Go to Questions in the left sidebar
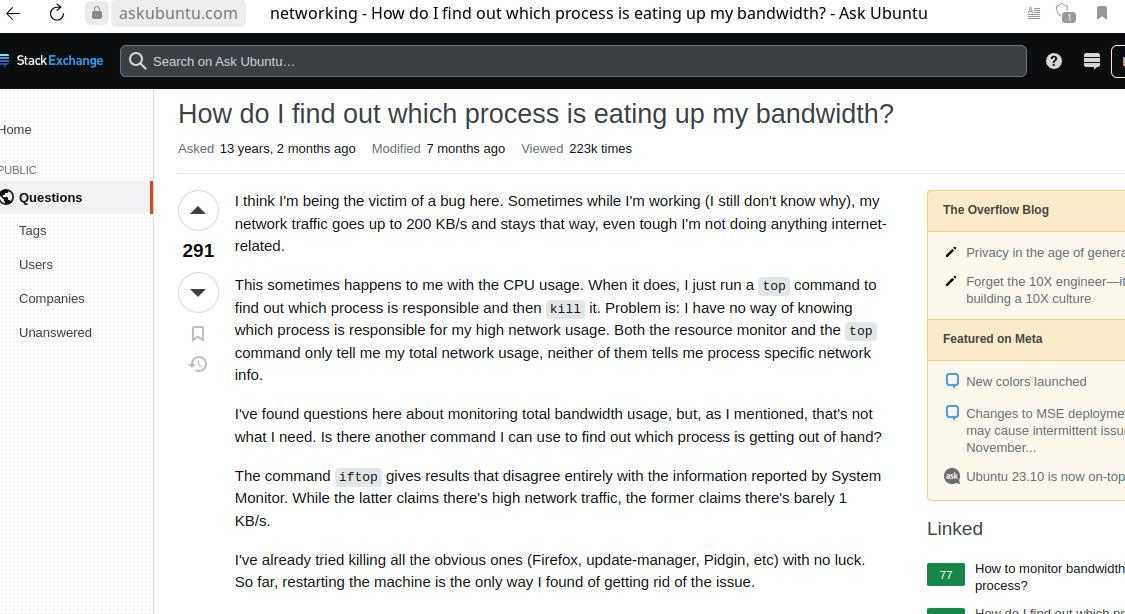The height and width of the screenshot is (614, 1125). [50, 197]
